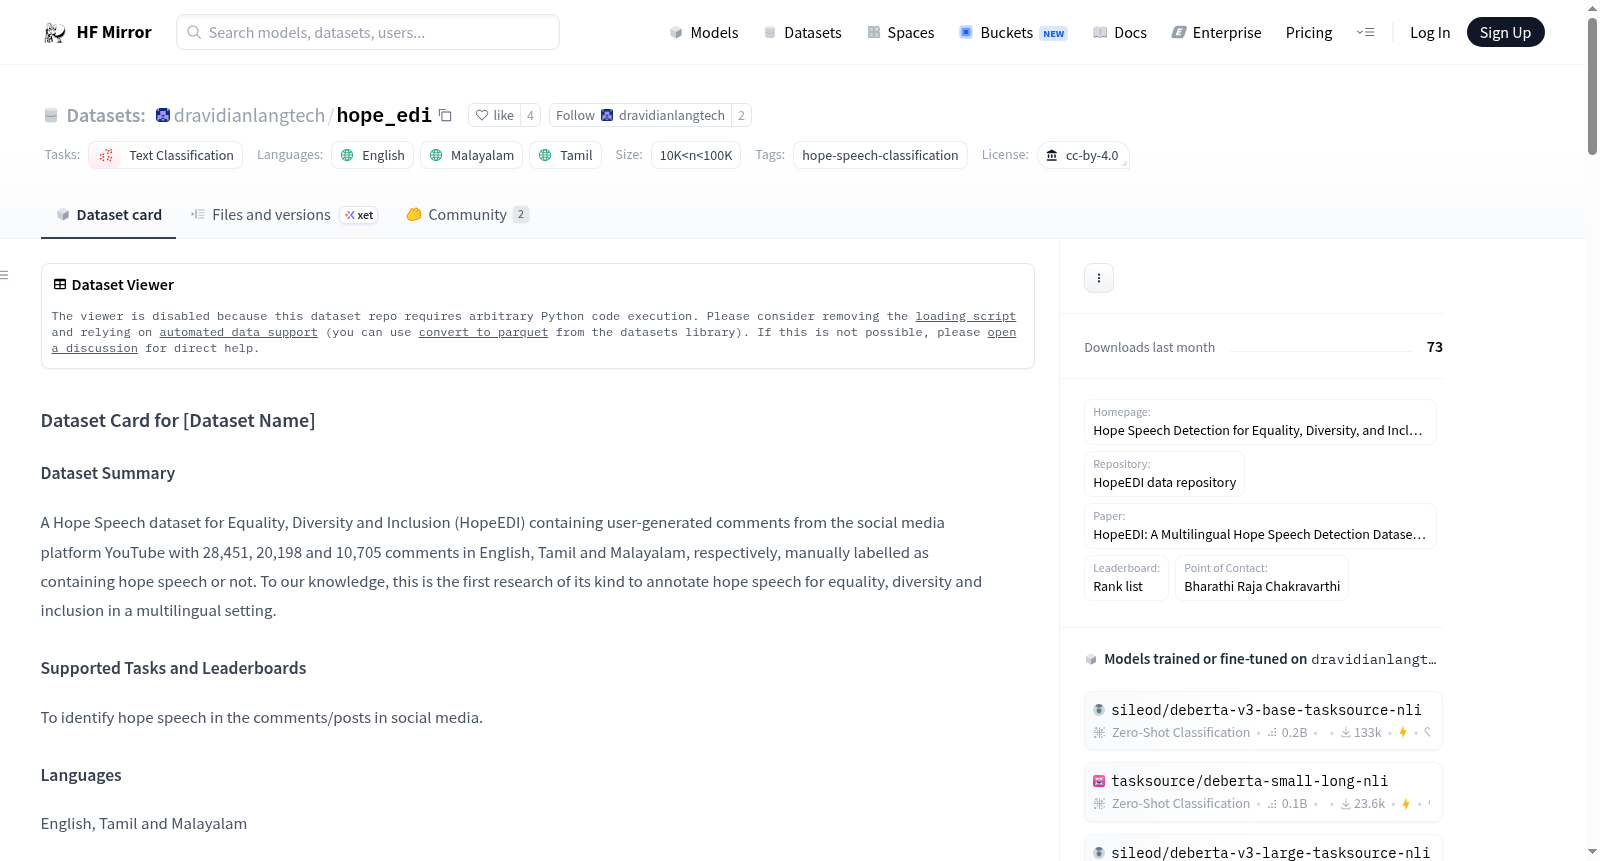Switch to the Community tab
Image resolution: width=1600 pixels, height=861 pixels.
coord(467,215)
